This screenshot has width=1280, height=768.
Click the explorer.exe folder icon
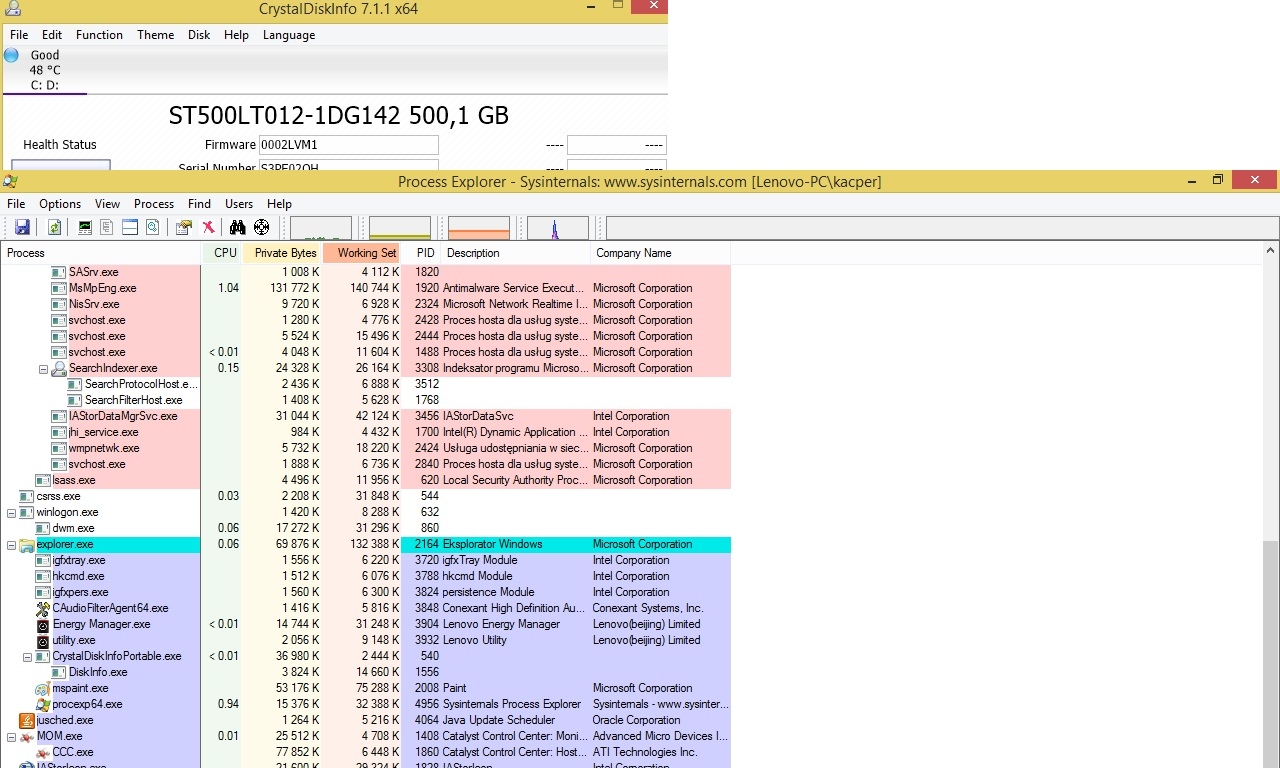click(27, 544)
